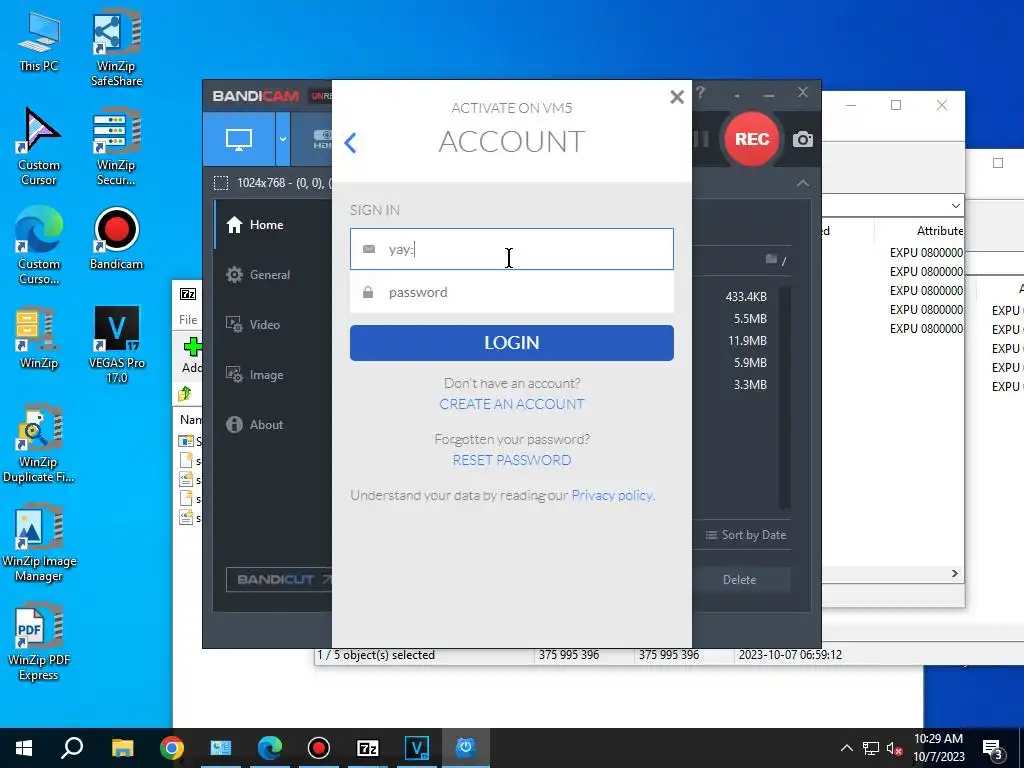Open This PC desktop icon
Image resolution: width=1024 pixels, height=768 pixels.
(38, 42)
